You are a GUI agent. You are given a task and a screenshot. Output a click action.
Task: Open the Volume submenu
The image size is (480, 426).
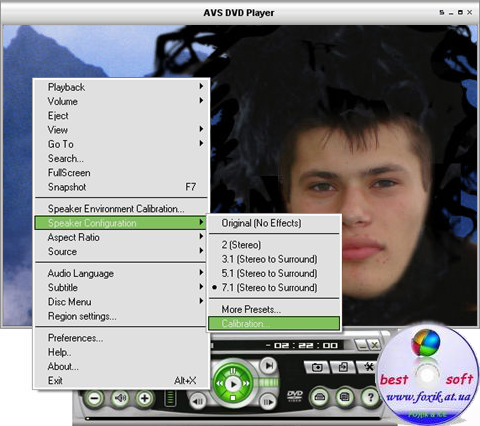pos(122,101)
